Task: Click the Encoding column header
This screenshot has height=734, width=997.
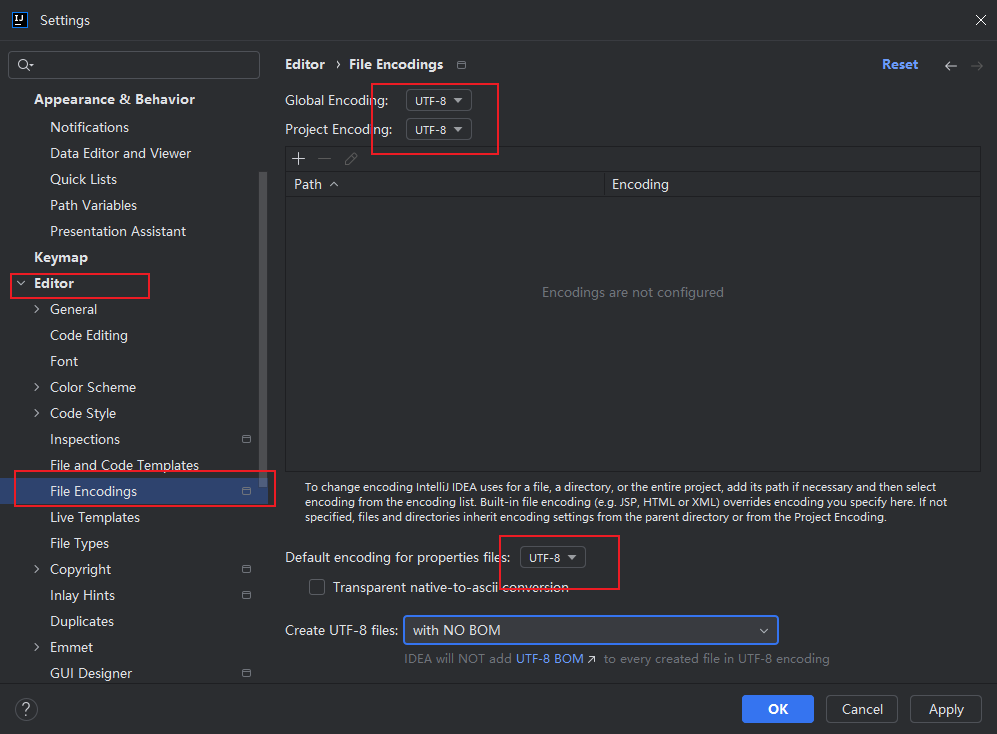Action: click(792, 184)
